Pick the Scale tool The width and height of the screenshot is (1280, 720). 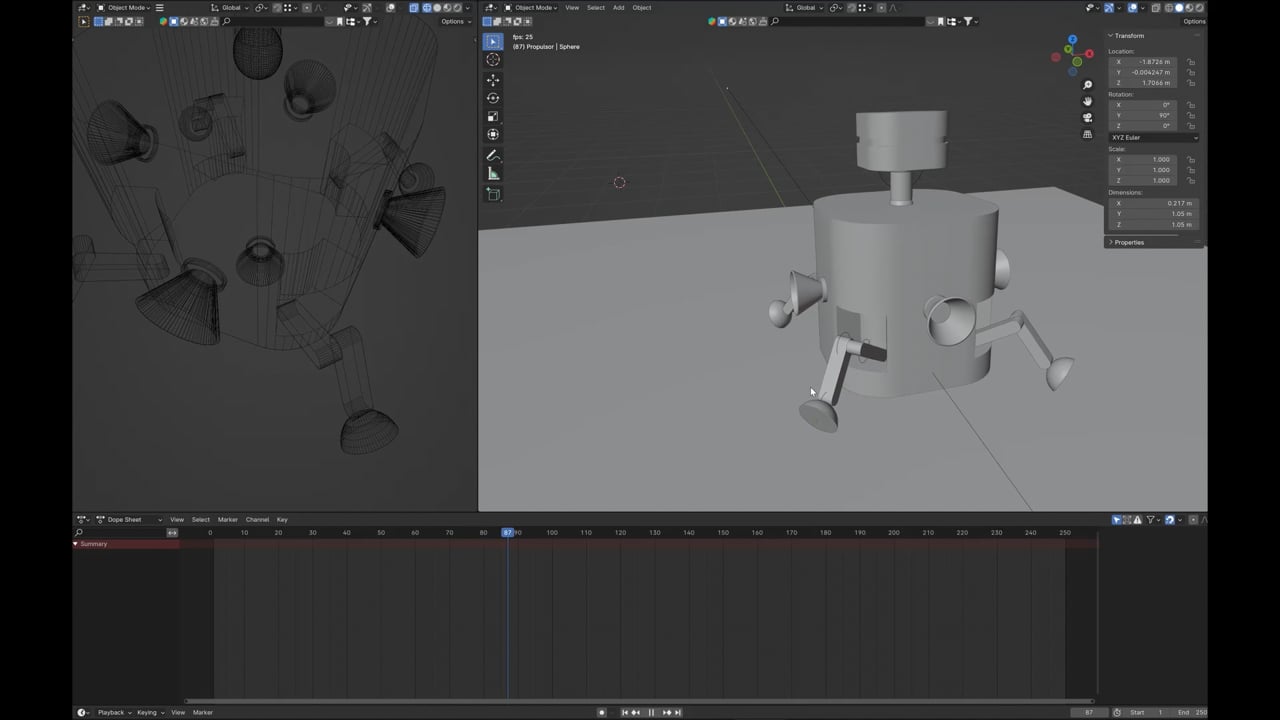pos(493,116)
